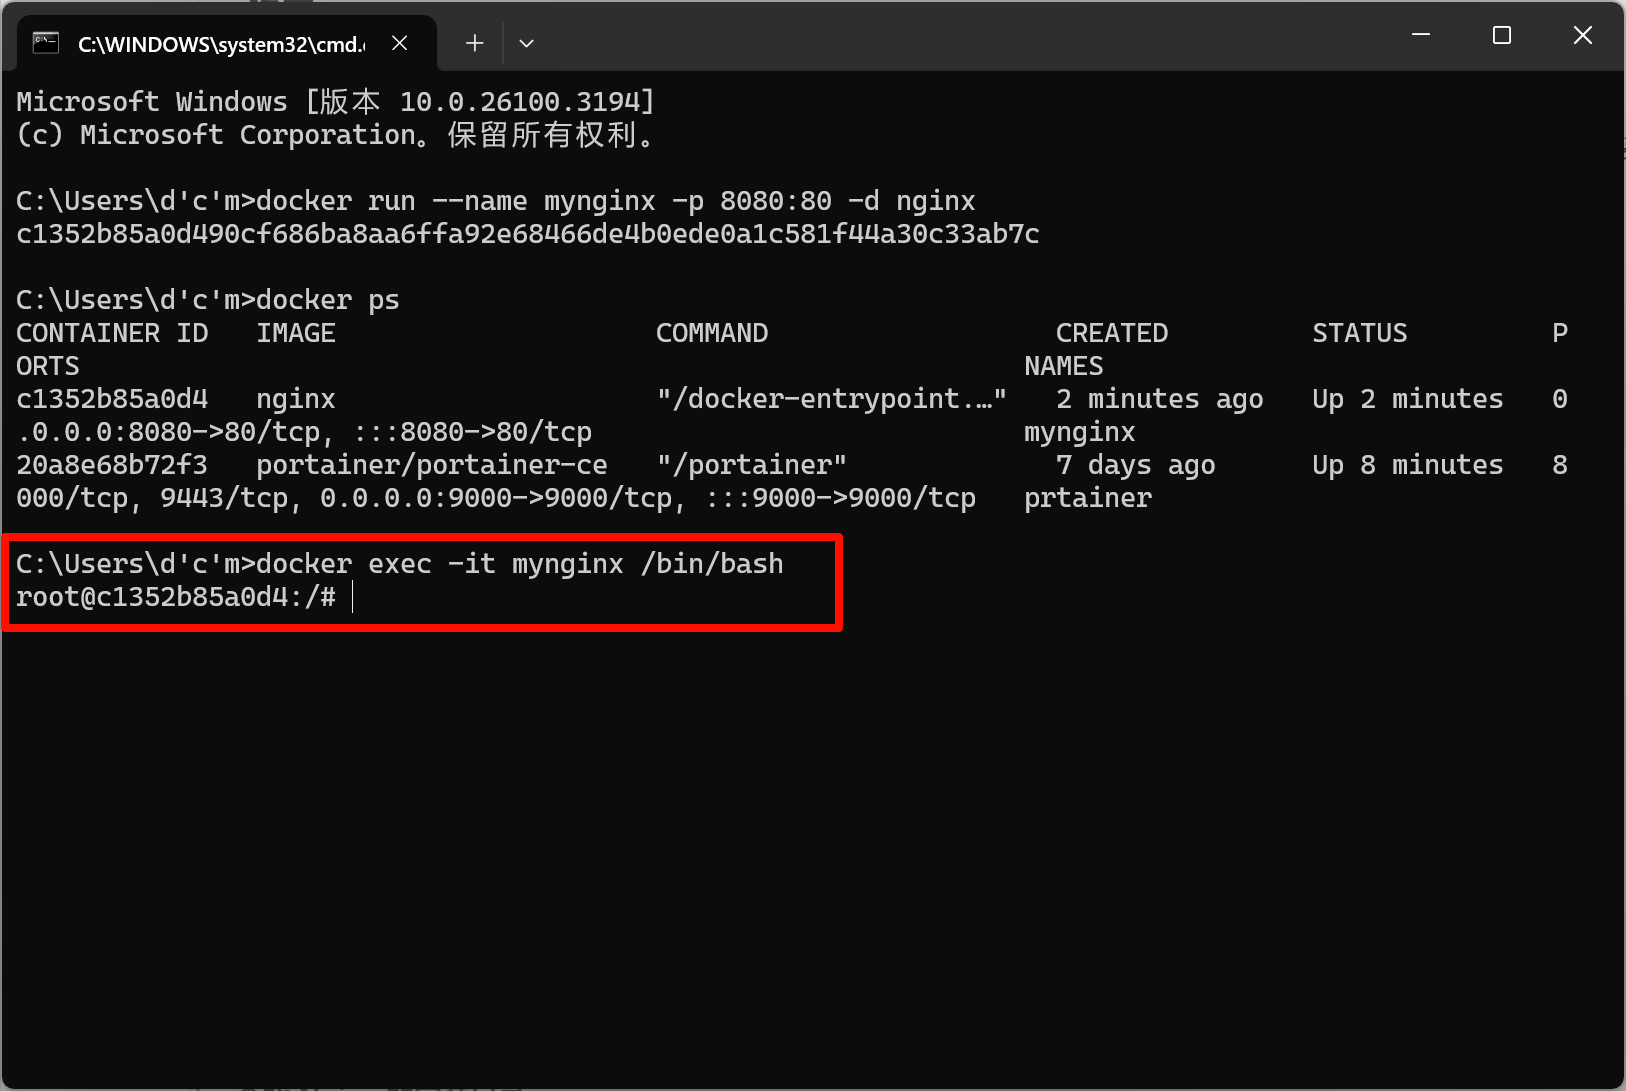Viewport: 1626px width, 1091px height.
Task: Close the cmd.exe tab
Action: (399, 43)
